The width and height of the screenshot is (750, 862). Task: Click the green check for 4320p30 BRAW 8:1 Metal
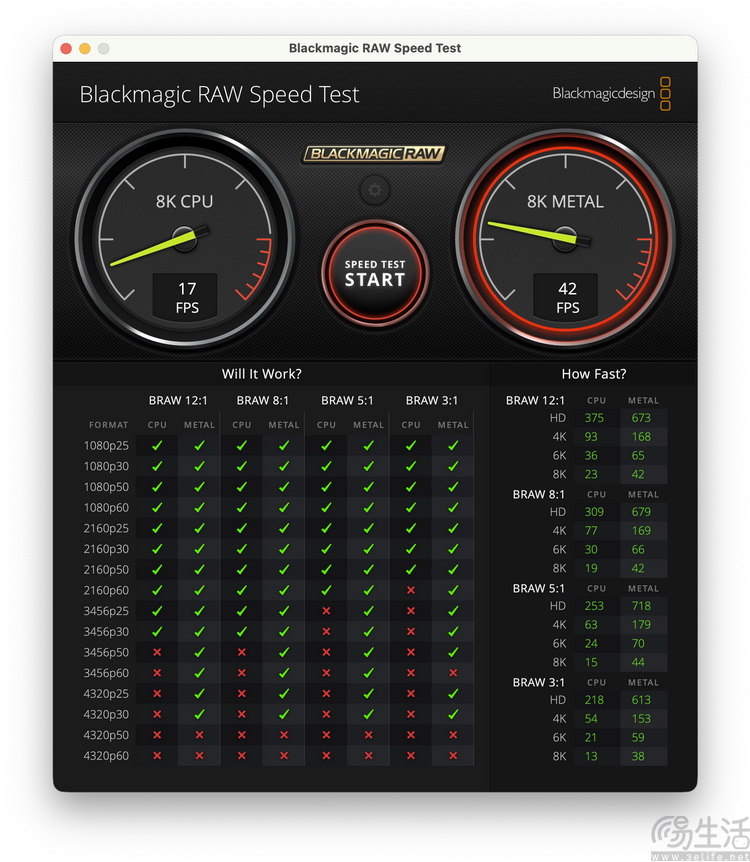(284, 715)
